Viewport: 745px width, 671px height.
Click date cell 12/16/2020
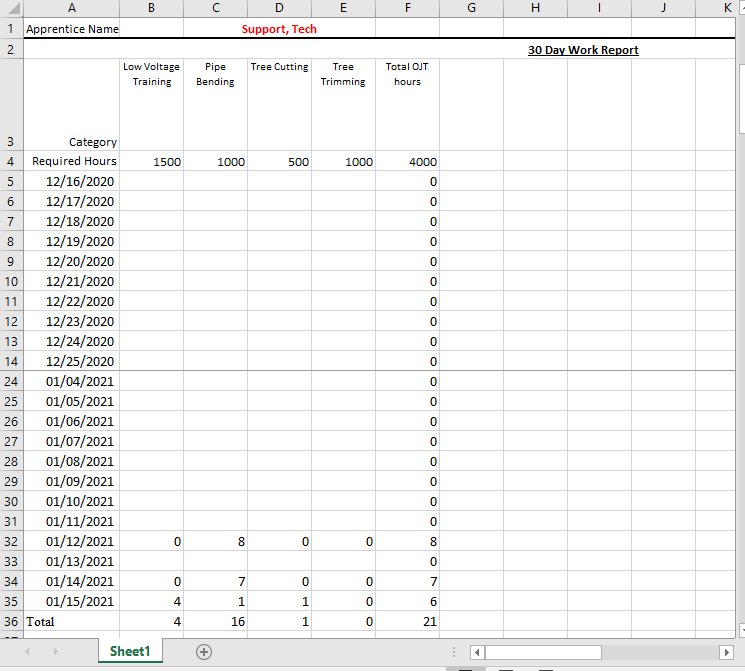pyautogui.click(x=72, y=182)
